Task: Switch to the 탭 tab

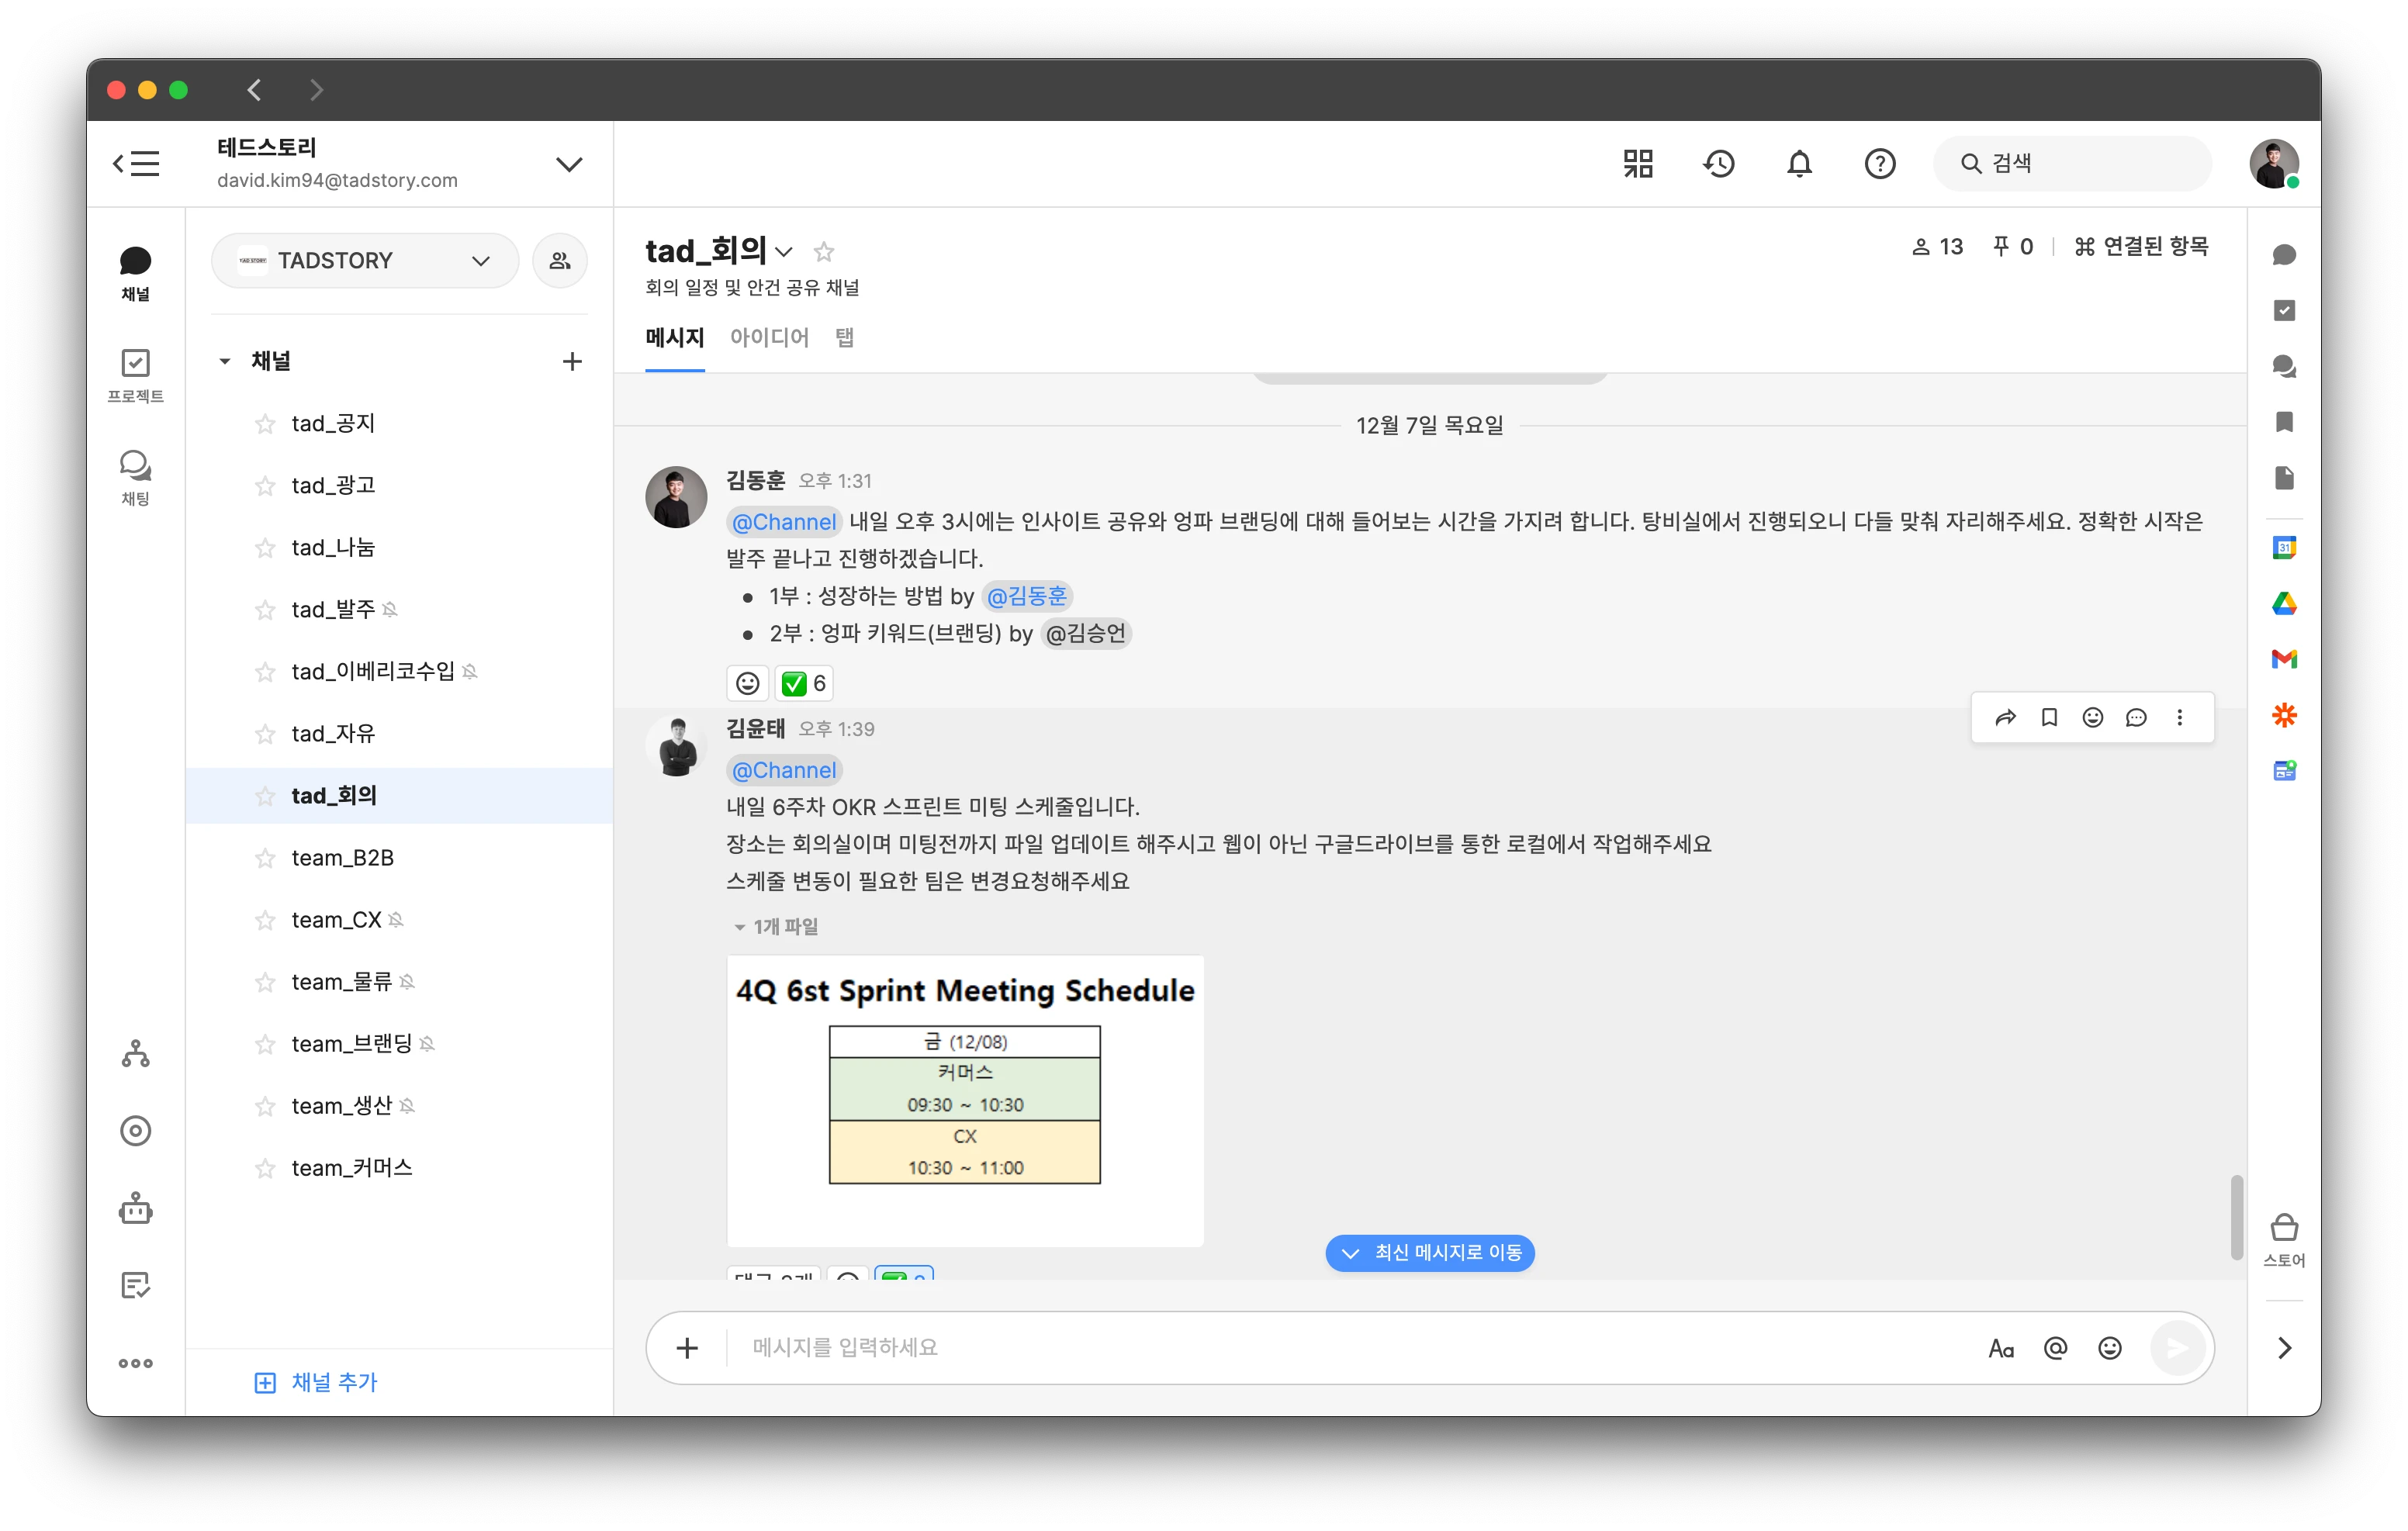Action: [x=845, y=338]
